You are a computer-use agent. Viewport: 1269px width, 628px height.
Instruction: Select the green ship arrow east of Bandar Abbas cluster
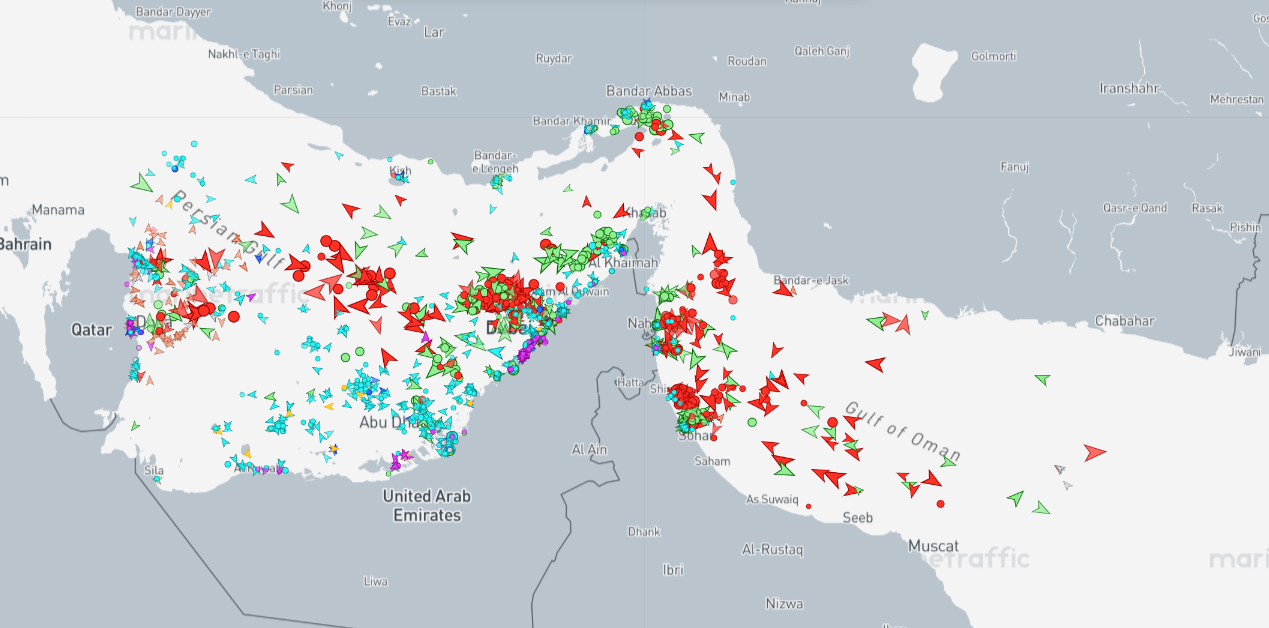(x=696, y=137)
